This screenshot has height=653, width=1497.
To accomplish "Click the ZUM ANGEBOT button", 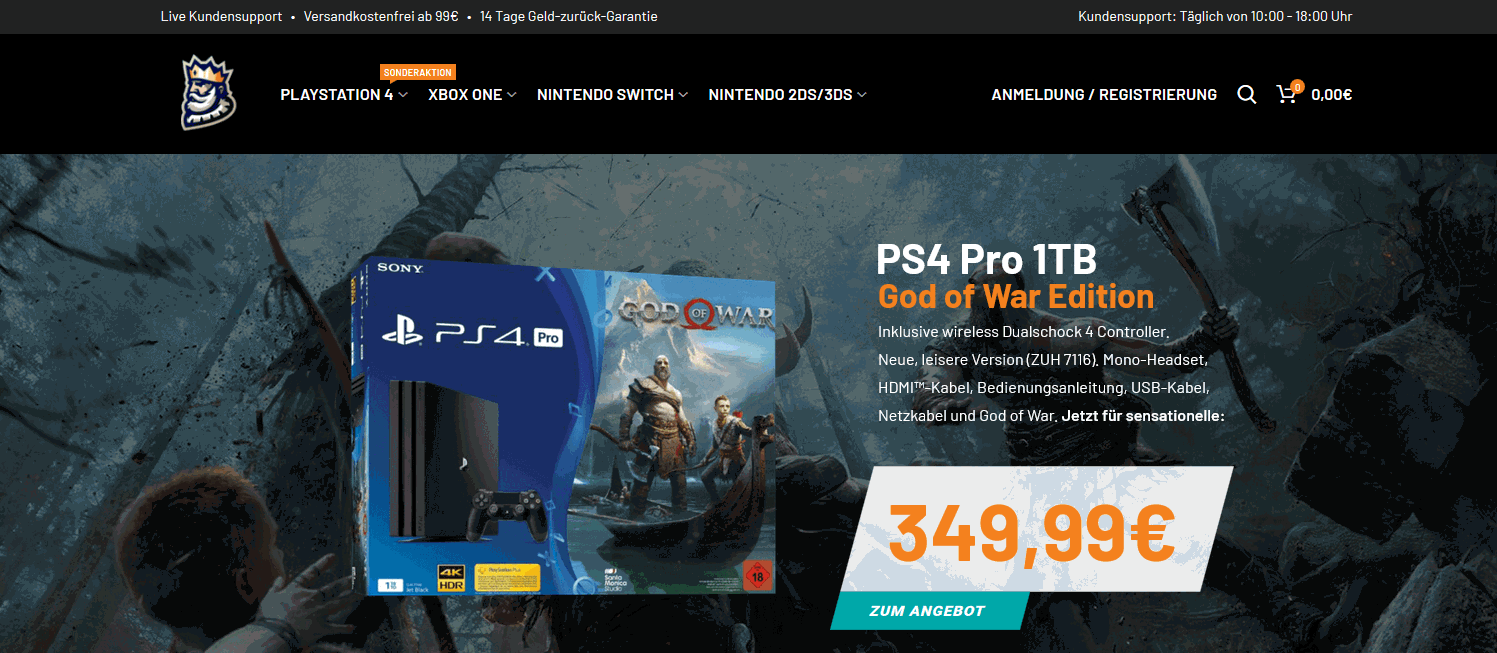I will coord(928,611).
